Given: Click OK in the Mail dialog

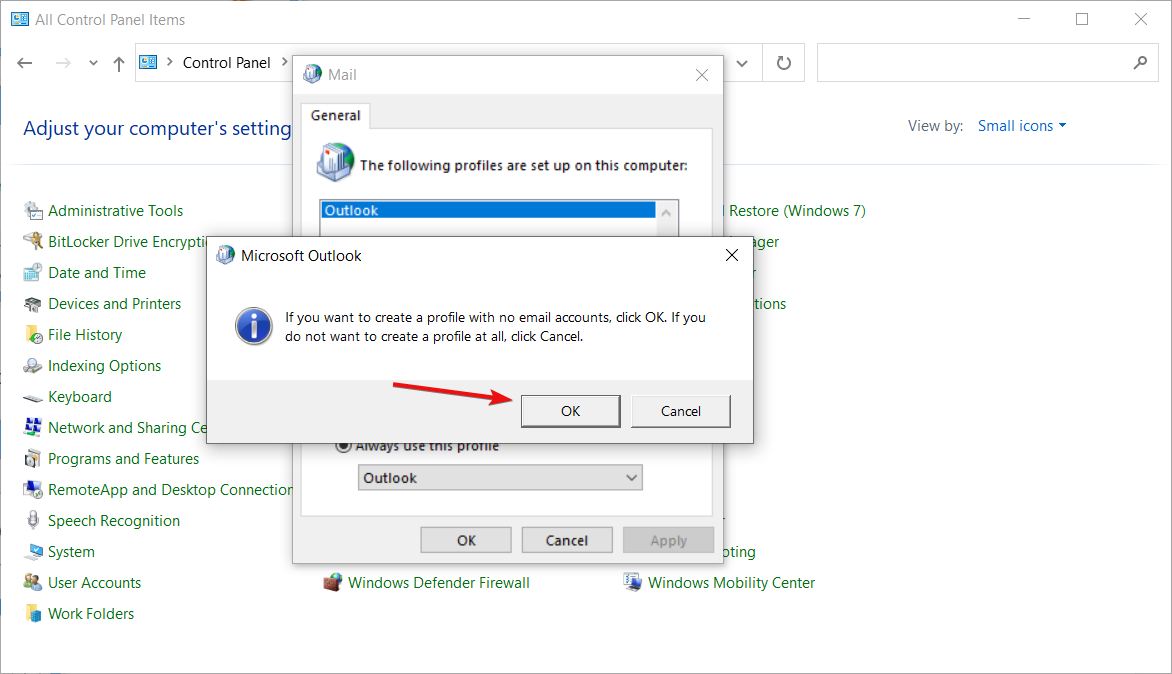Looking at the screenshot, I should pyautogui.click(x=466, y=540).
